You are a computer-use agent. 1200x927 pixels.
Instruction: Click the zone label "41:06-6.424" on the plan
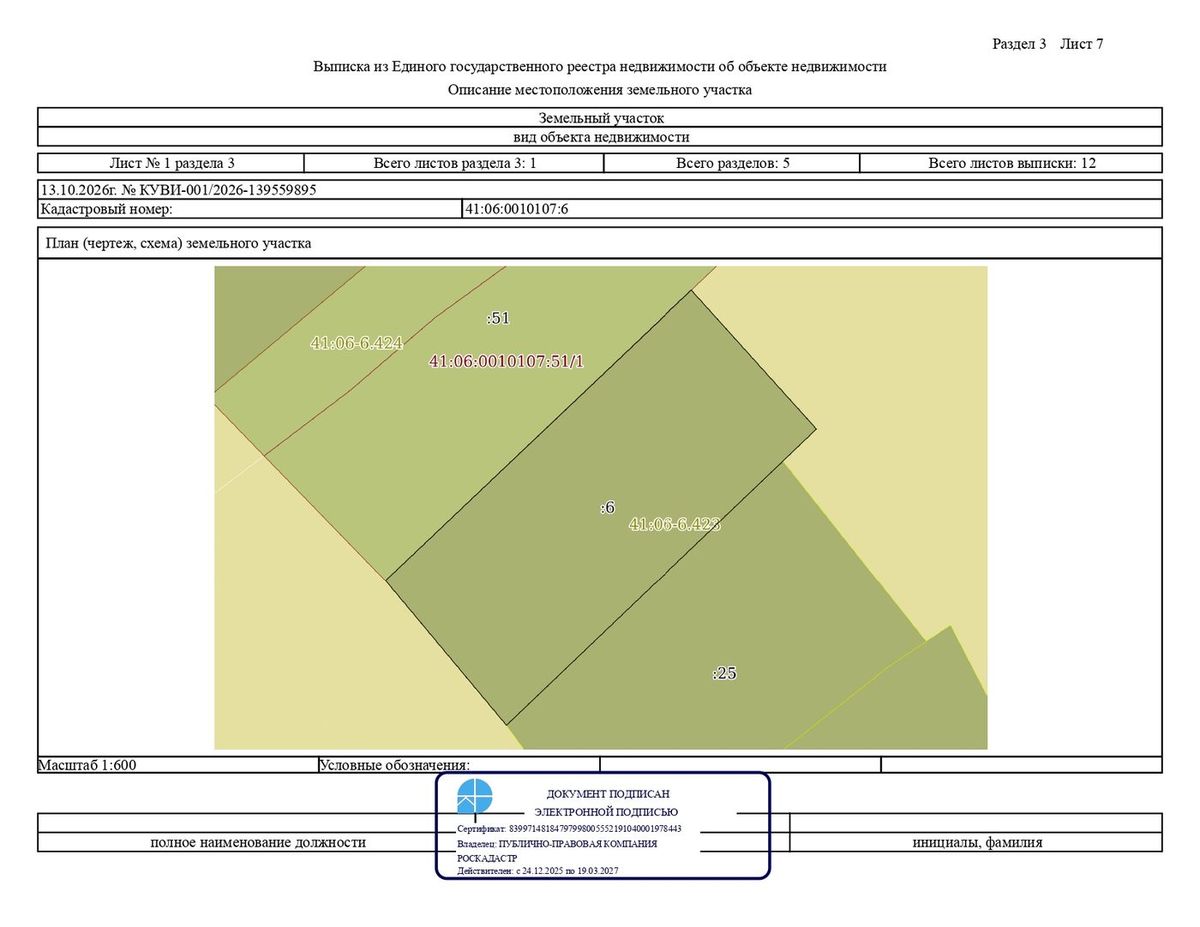point(356,343)
